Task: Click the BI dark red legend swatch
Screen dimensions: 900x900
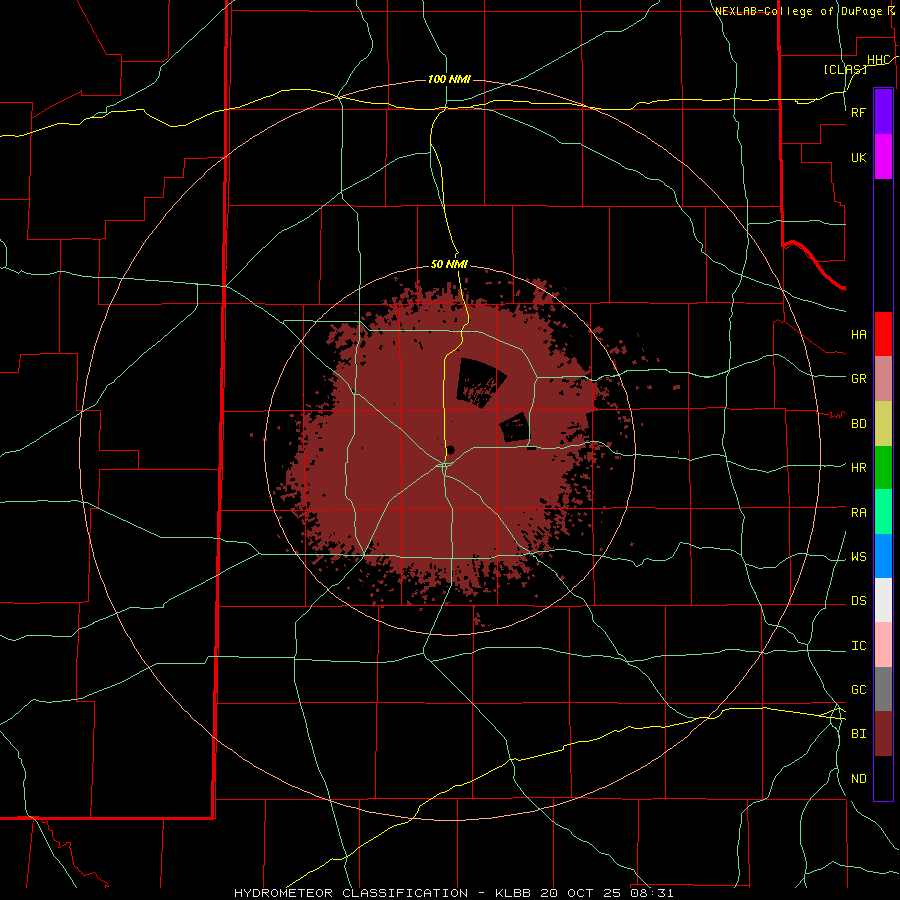Action: coord(883,734)
